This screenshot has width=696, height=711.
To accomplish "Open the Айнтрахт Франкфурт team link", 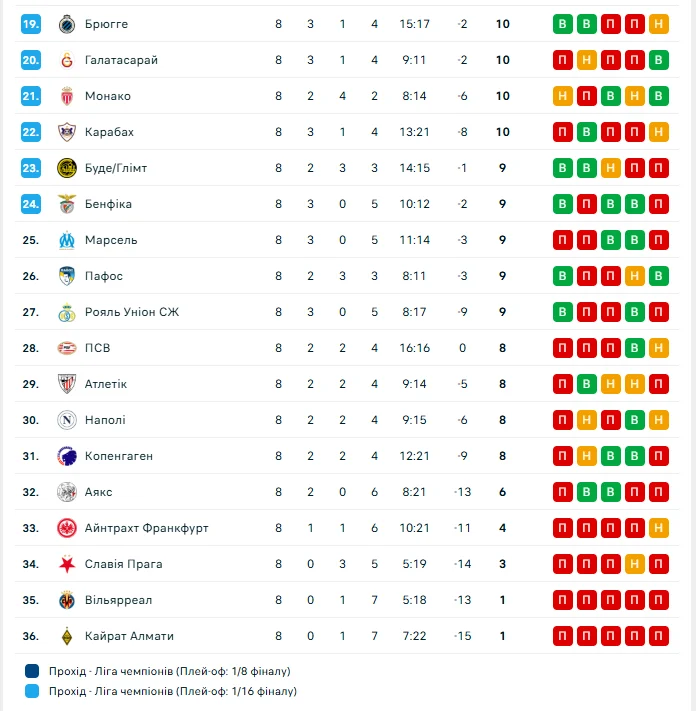I will point(146,528).
